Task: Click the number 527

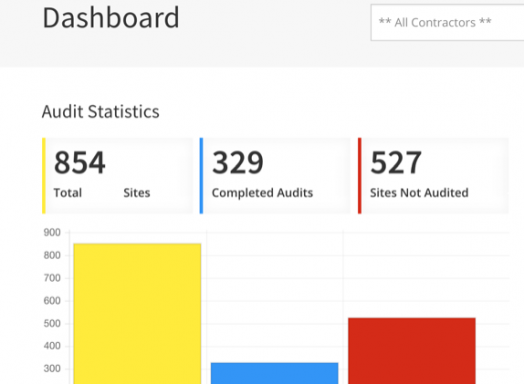Action: tap(396, 163)
